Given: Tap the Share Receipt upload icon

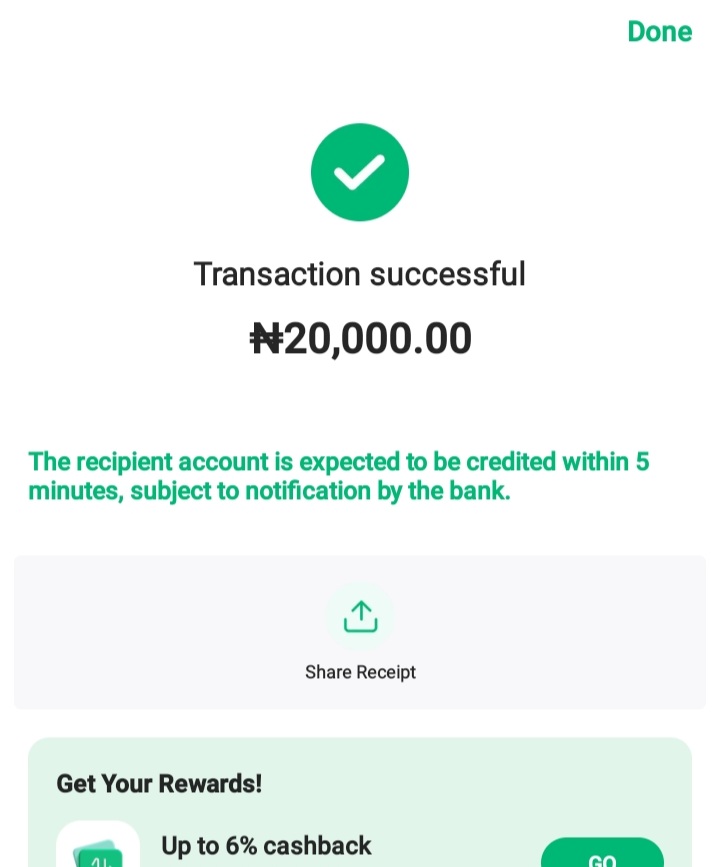Looking at the screenshot, I should [x=360, y=616].
